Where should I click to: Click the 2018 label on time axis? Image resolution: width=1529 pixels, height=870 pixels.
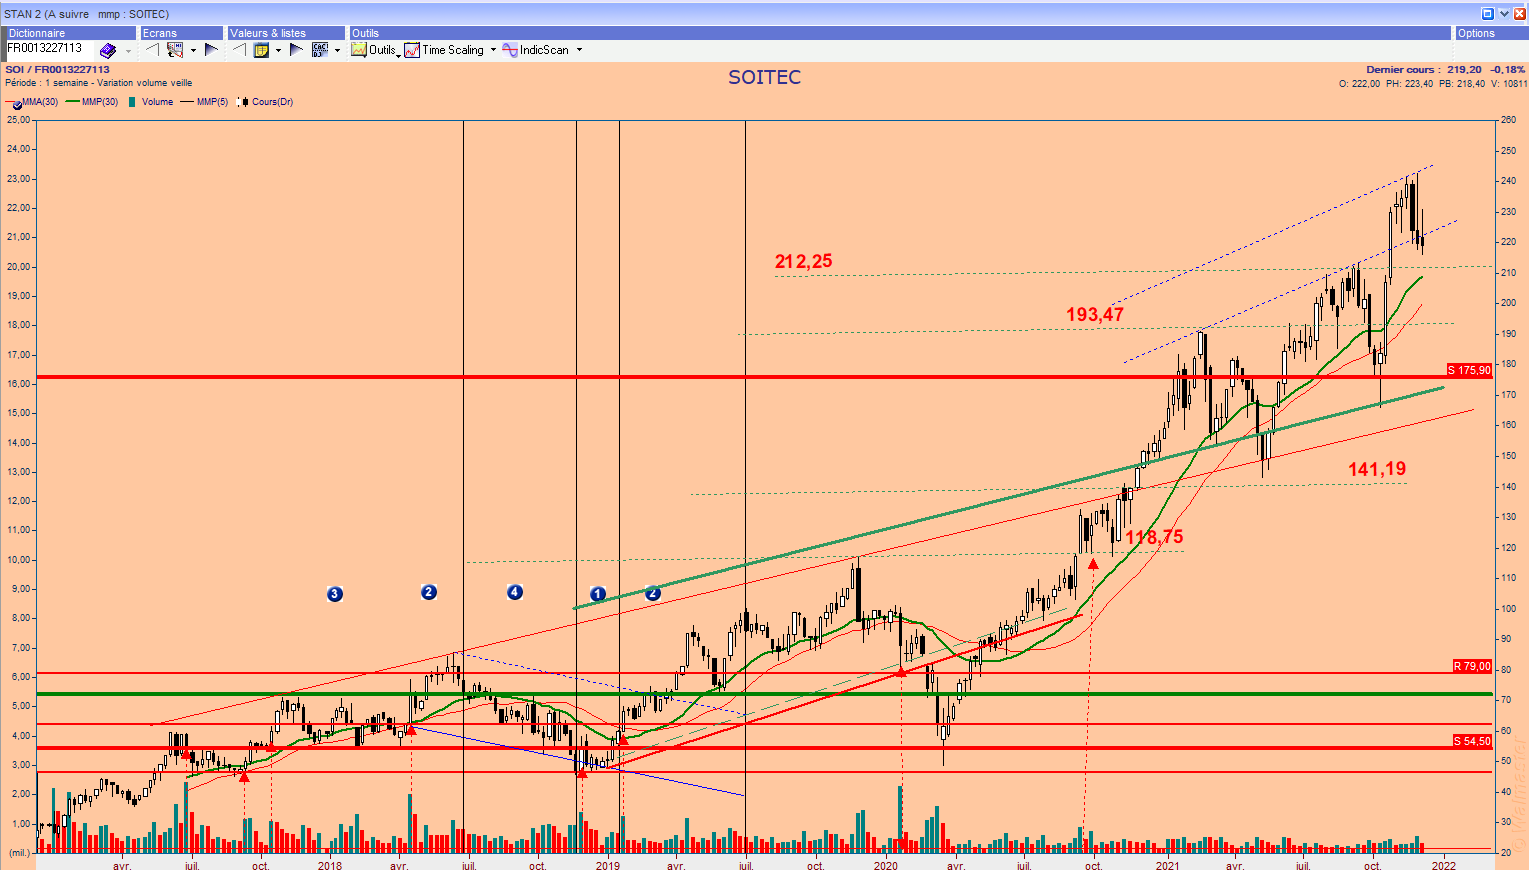click(x=330, y=866)
